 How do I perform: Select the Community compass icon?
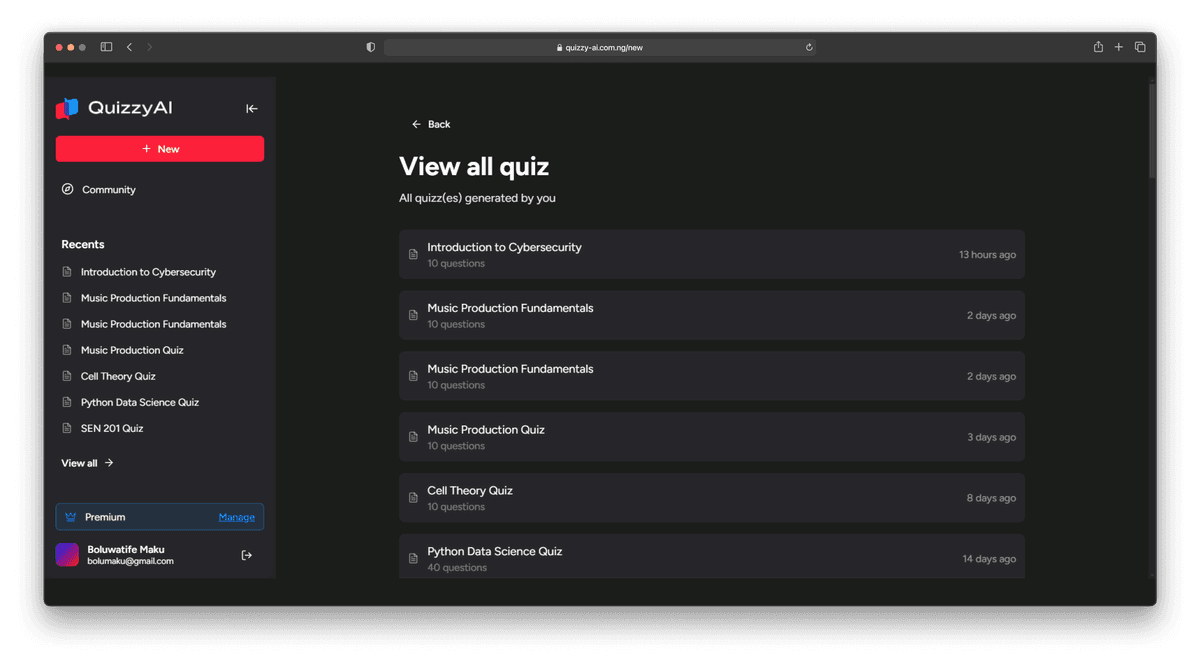[68, 189]
